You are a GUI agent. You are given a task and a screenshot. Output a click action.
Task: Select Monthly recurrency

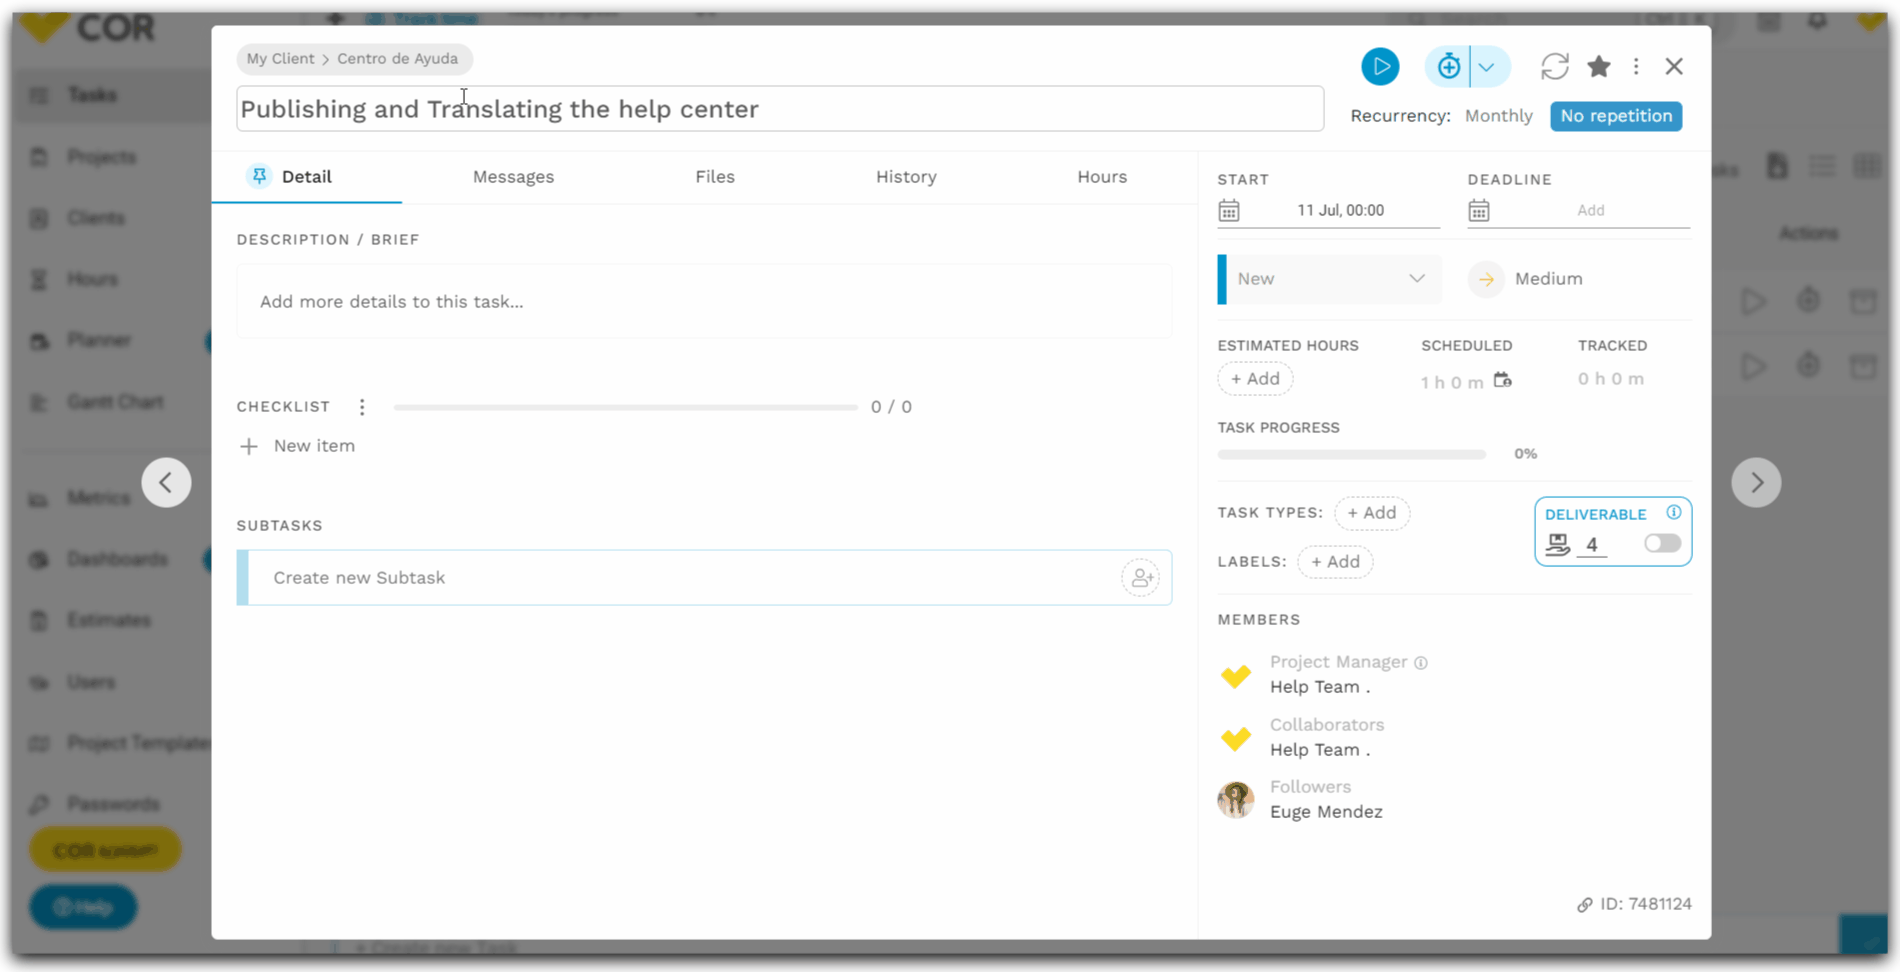(x=1498, y=116)
